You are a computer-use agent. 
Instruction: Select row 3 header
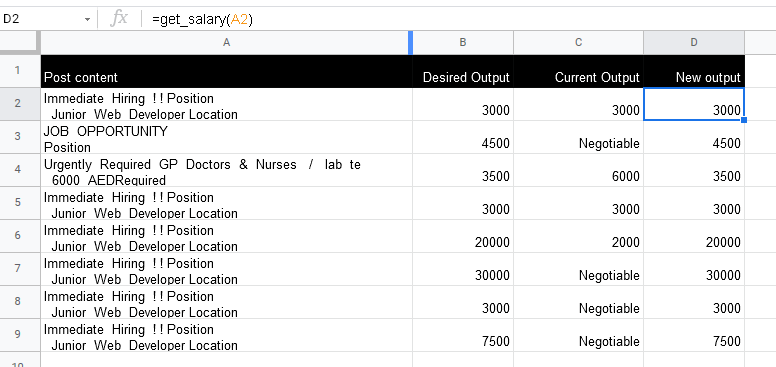coord(20,137)
